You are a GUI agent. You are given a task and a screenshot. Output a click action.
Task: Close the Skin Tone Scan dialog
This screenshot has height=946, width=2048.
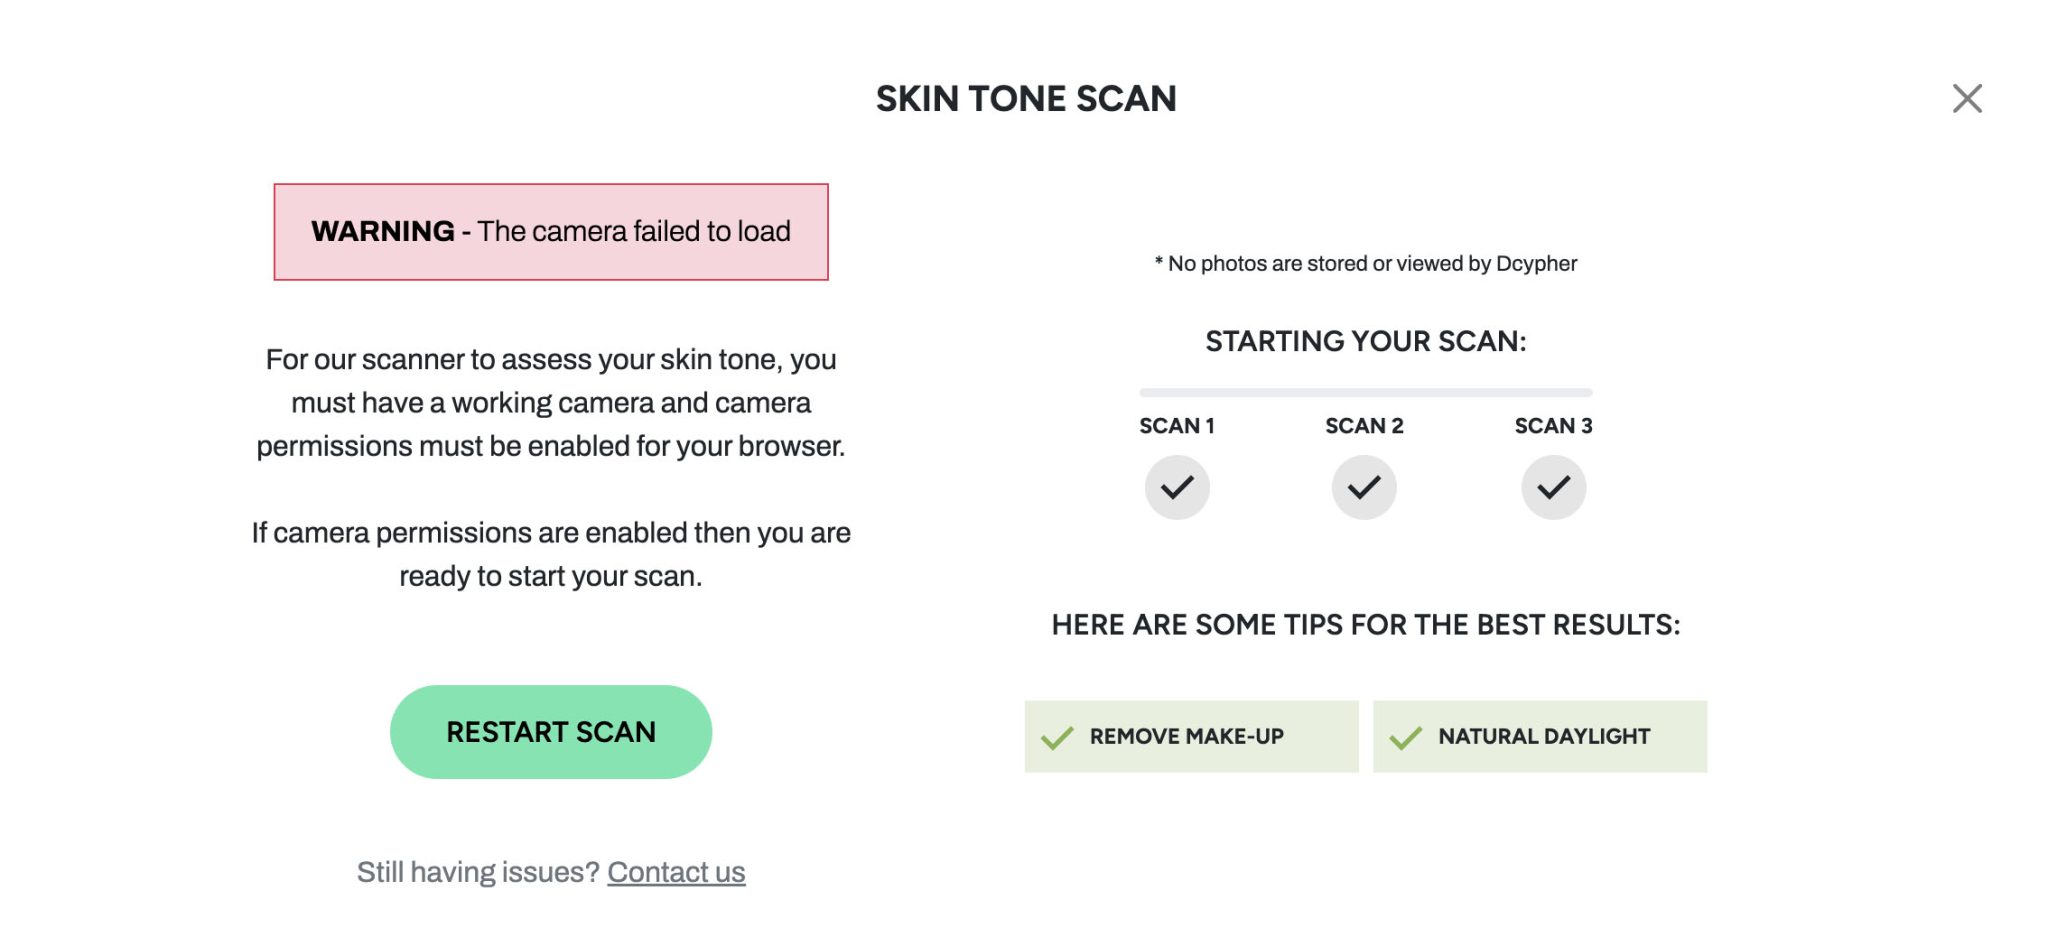tap(1966, 98)
